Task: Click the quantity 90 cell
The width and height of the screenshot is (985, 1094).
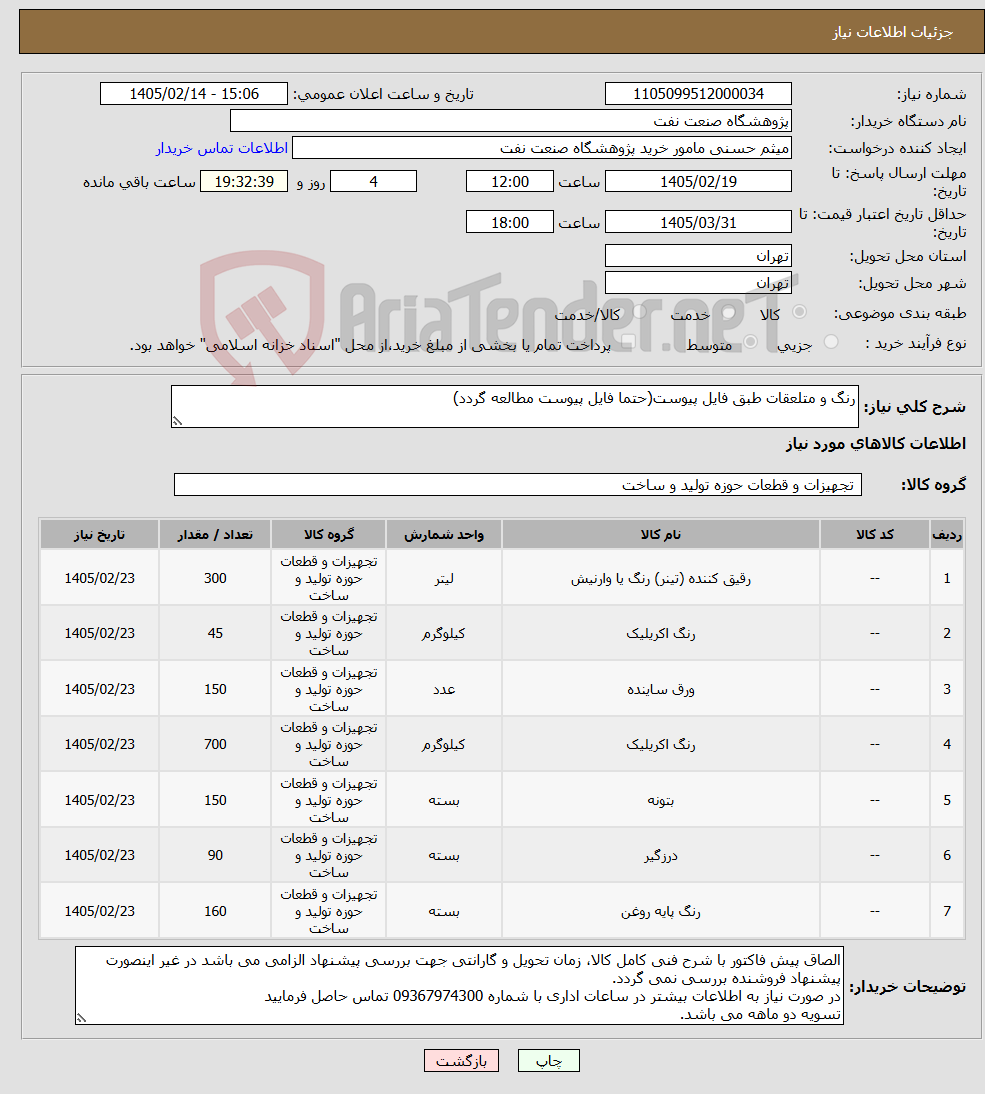Action: [215, 855]
